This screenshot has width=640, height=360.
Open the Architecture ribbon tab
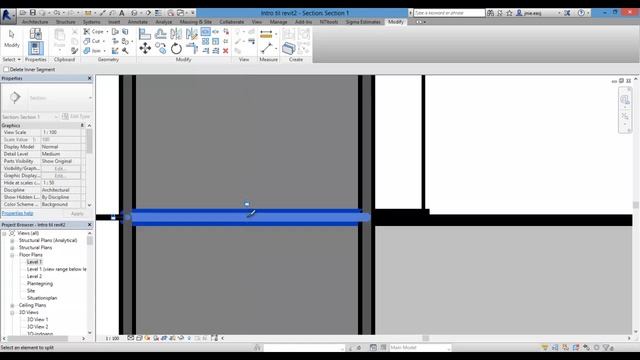point(35,22)
